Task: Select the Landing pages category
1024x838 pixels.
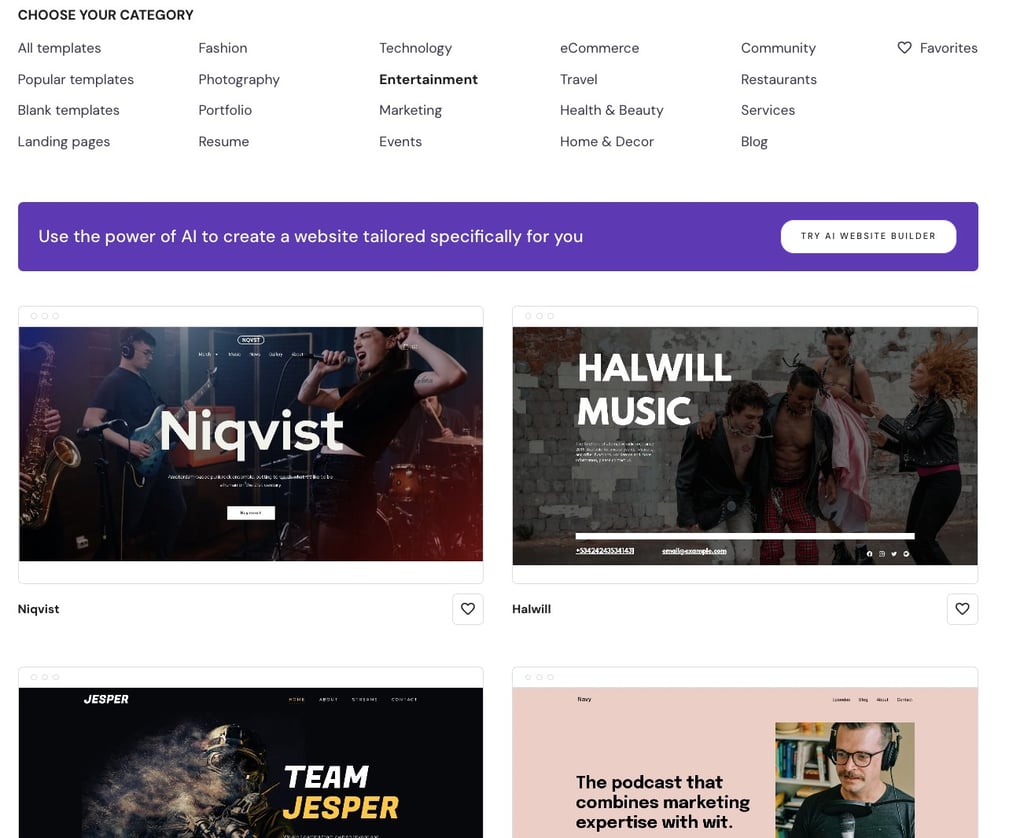Action: point(64,141)
